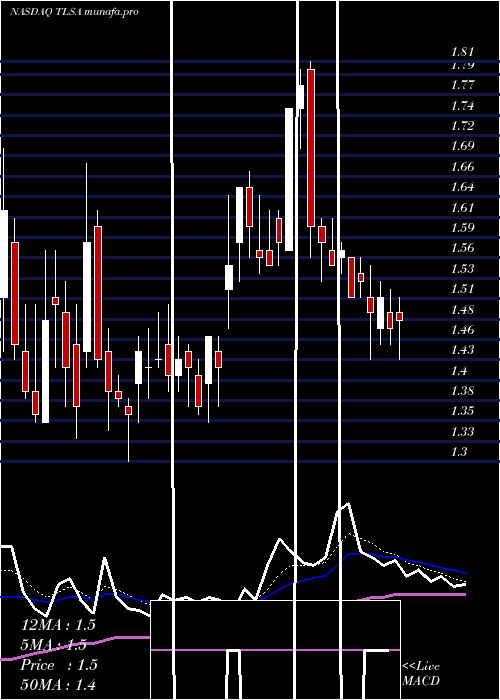Viewport: 500px width, 700px height.
Task: Click the 1.77 price axis label
Action: click(462, 84)
